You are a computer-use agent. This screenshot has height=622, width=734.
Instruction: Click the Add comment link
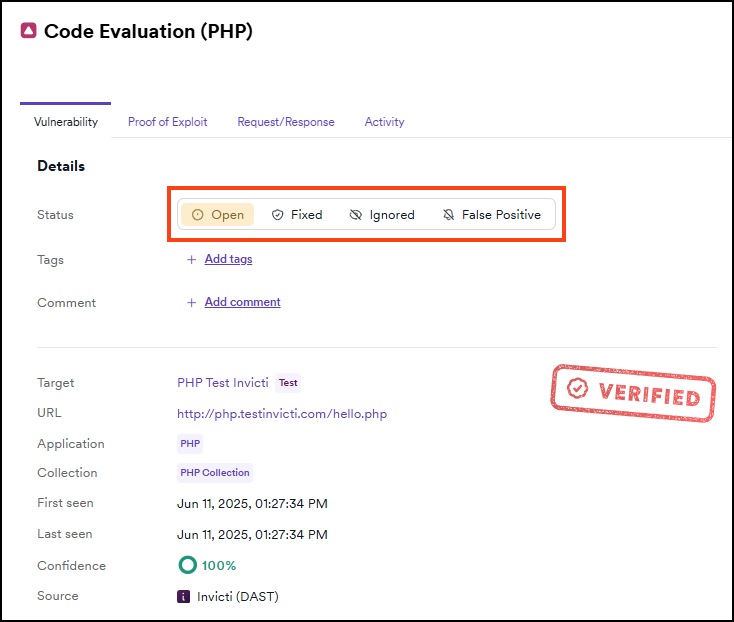click(x=242, y=302)
